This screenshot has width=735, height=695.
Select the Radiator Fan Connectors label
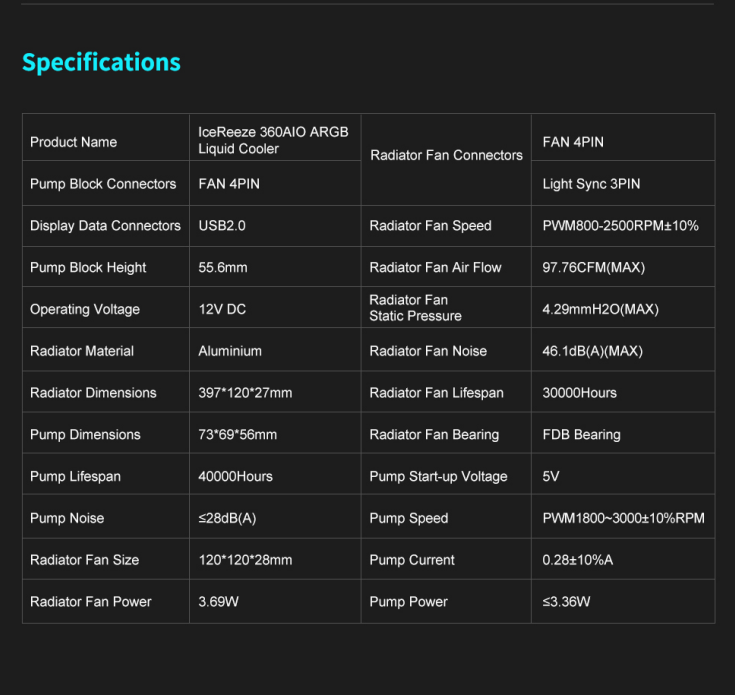pyautogui.click(x=446, y=155)
